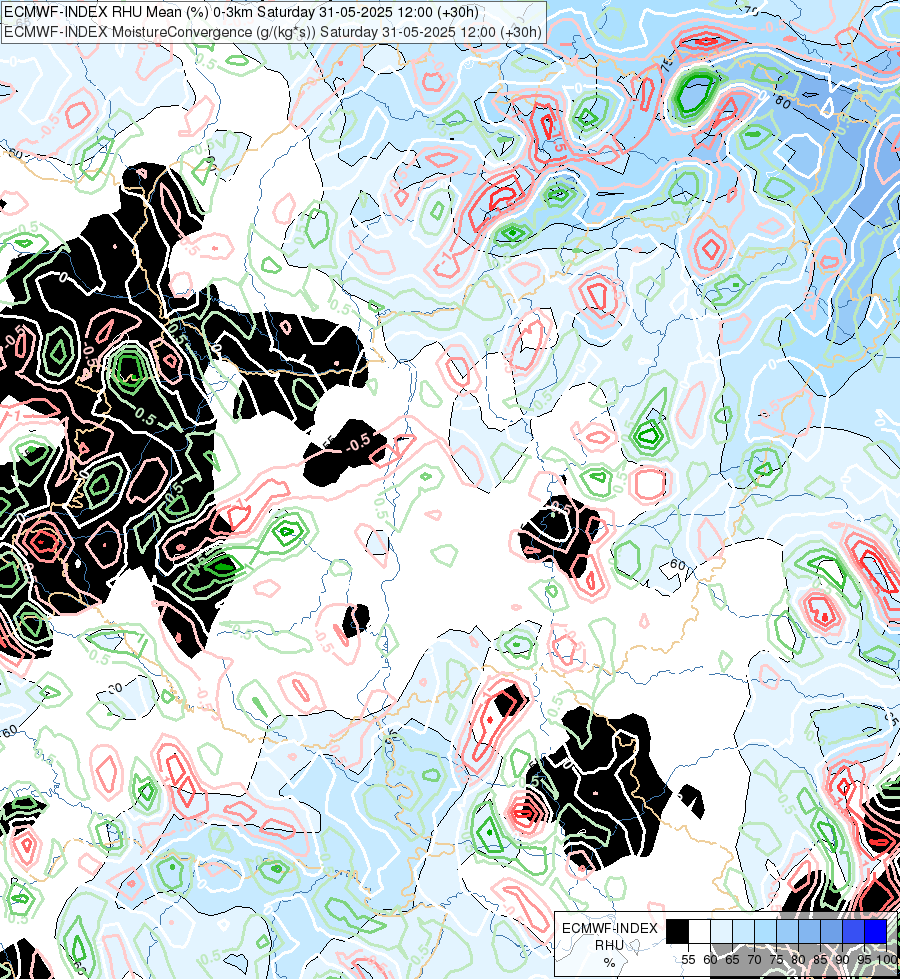
Task: Click the % unit label in legend
Action: coord(610,963)
